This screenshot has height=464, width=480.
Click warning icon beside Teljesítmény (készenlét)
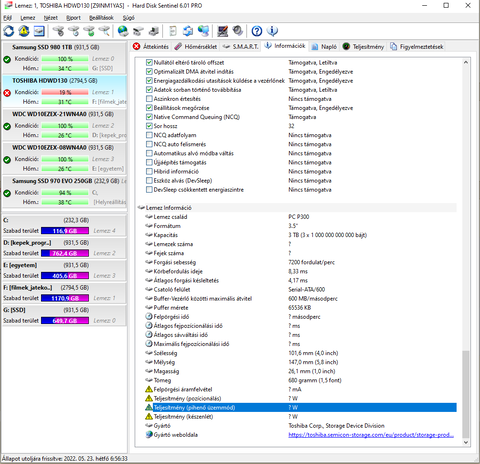click(x=149, y=416)
